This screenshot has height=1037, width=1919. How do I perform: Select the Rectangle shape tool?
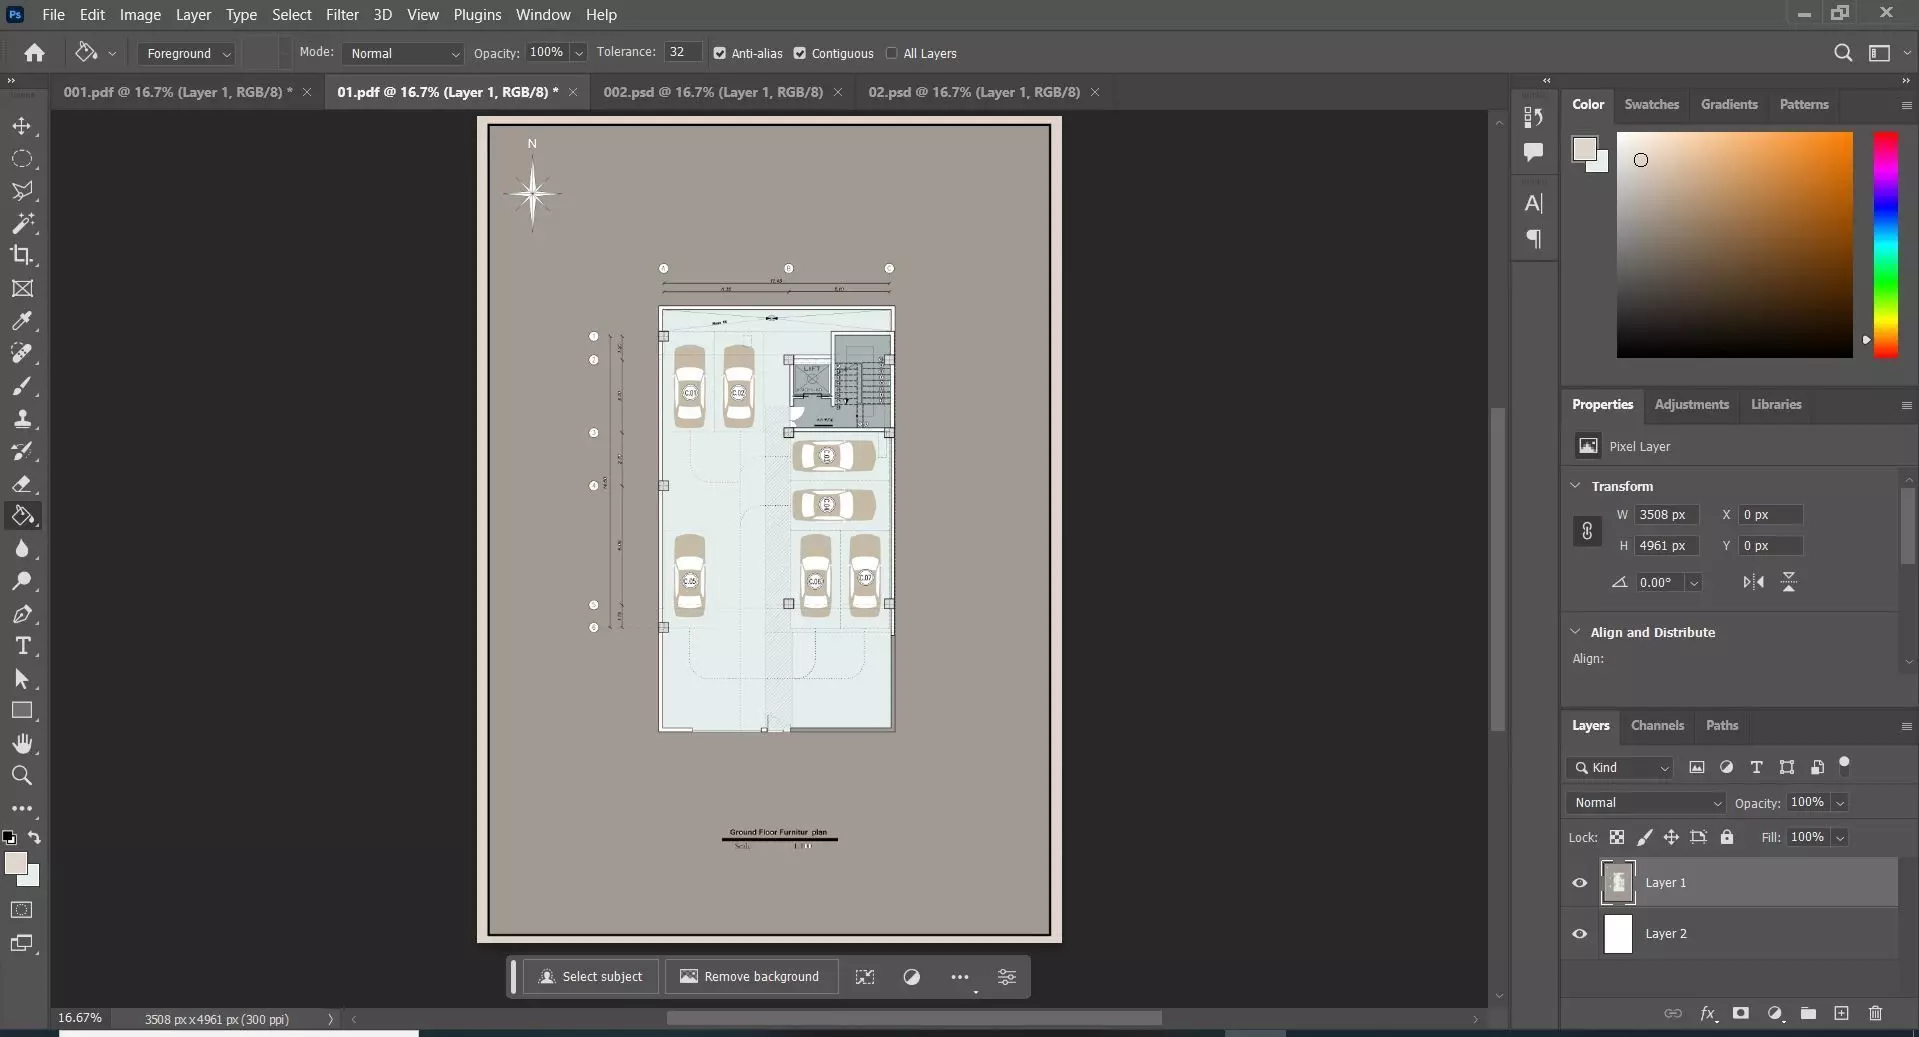tap(22, 711)
